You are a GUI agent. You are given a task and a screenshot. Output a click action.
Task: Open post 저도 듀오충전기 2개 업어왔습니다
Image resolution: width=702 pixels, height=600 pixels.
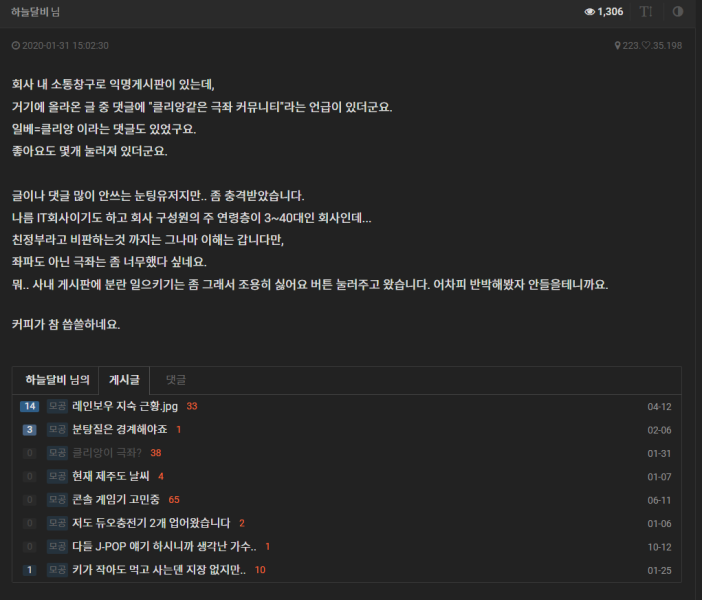pos(151,523)
